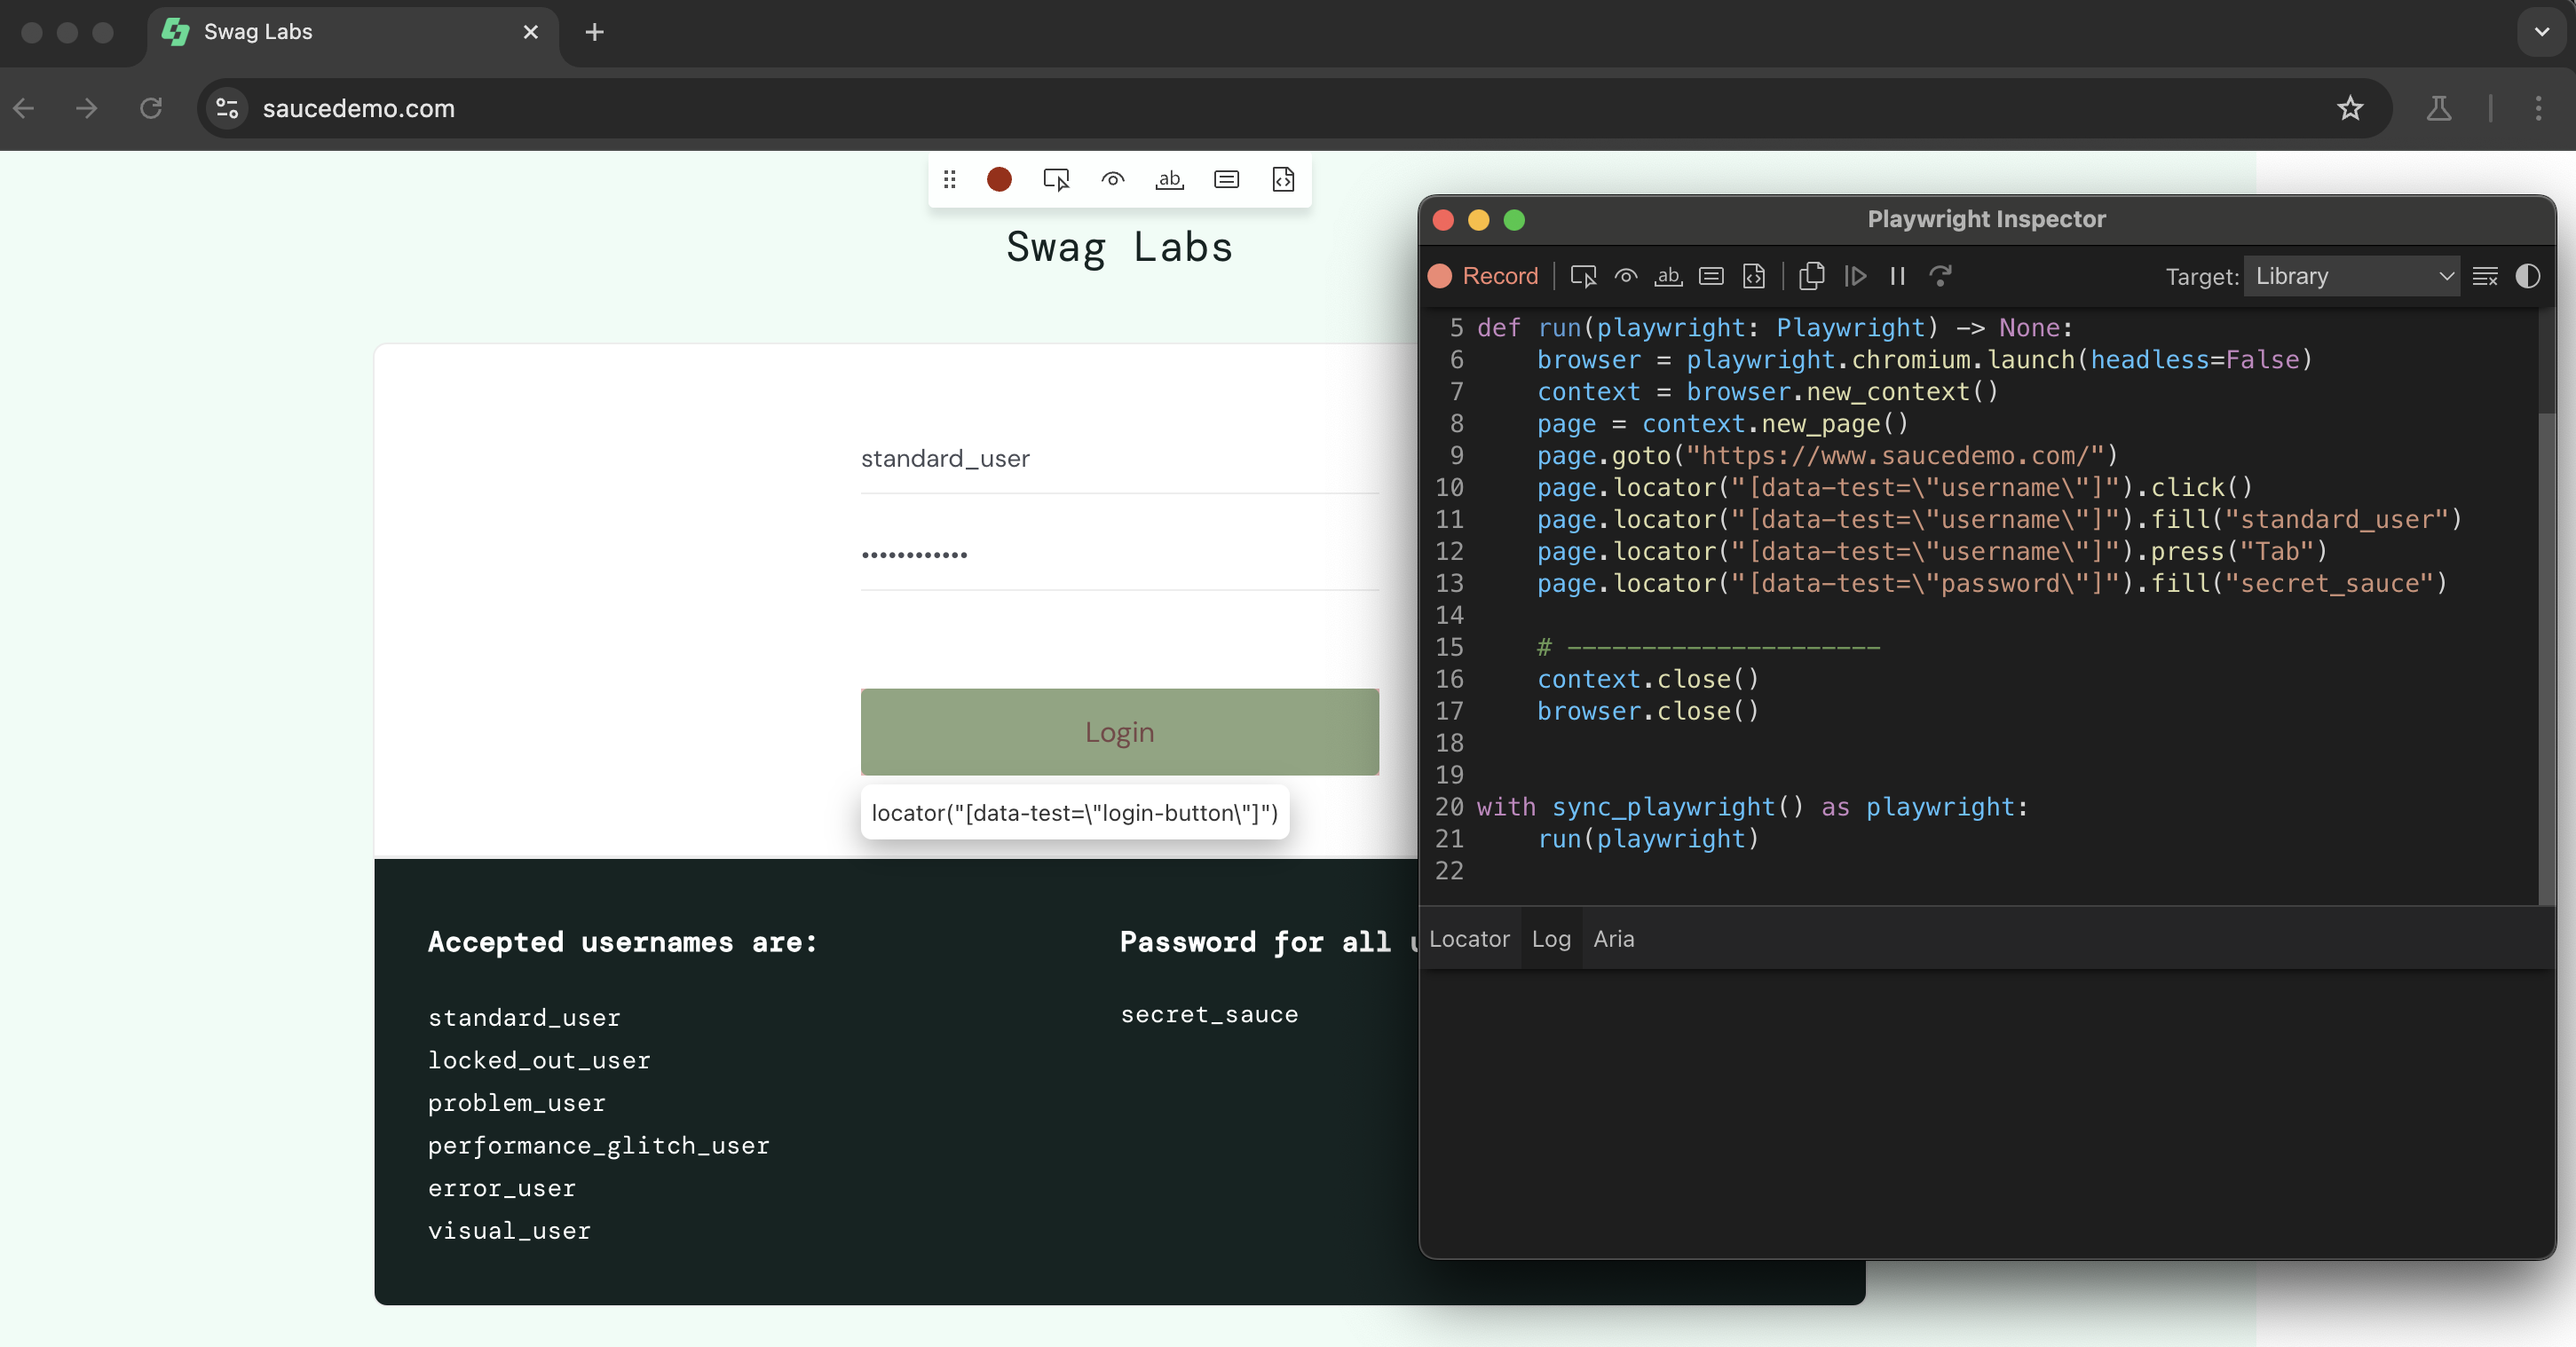Screen dimensions: 2576x1347
Task: Stop recording via red overlay record button
Action: 999,179
